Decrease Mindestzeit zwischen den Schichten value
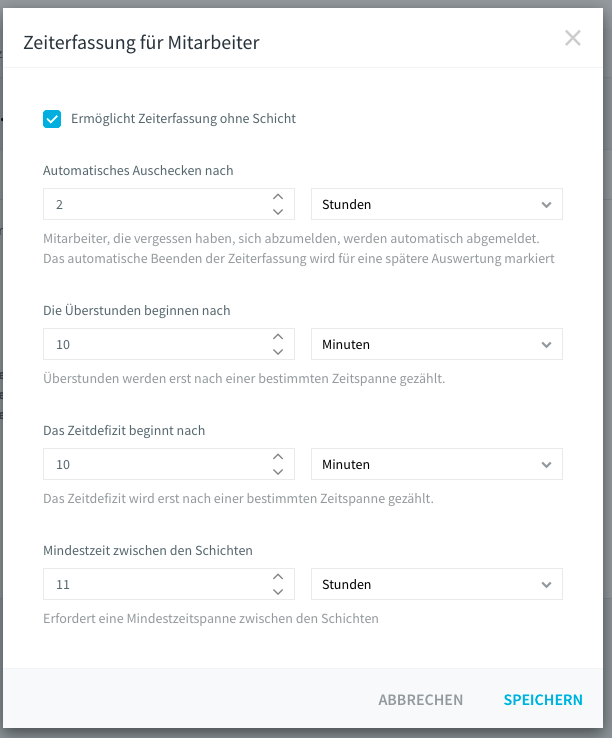Image resolution: width=612 pixels, height=738 pixels. pyautogui.click(x=278, y=592)
